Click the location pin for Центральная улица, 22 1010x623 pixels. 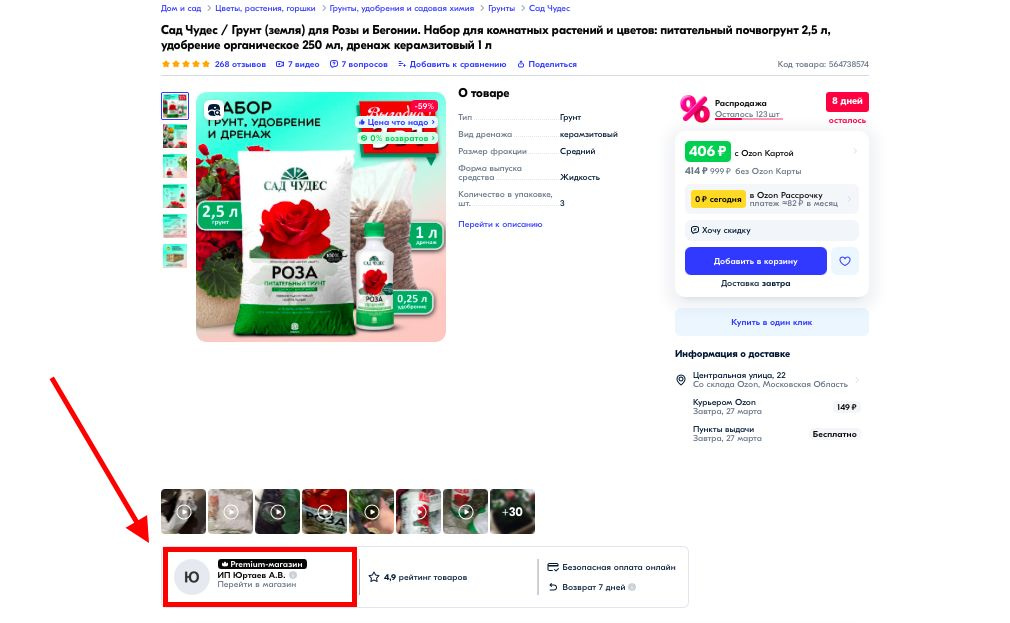tap(680, 380)
